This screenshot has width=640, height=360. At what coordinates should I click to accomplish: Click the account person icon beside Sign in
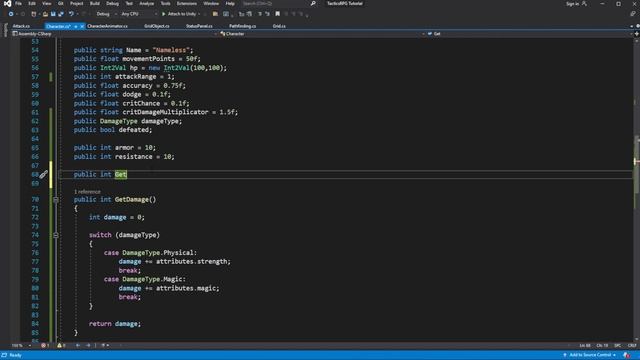click(x=584, y=4)
